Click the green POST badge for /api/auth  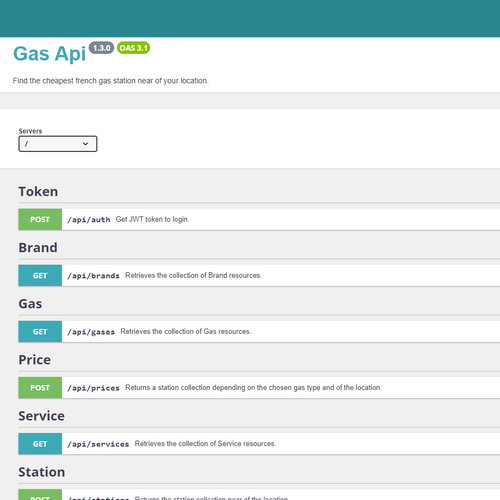(x=40, y=219)
